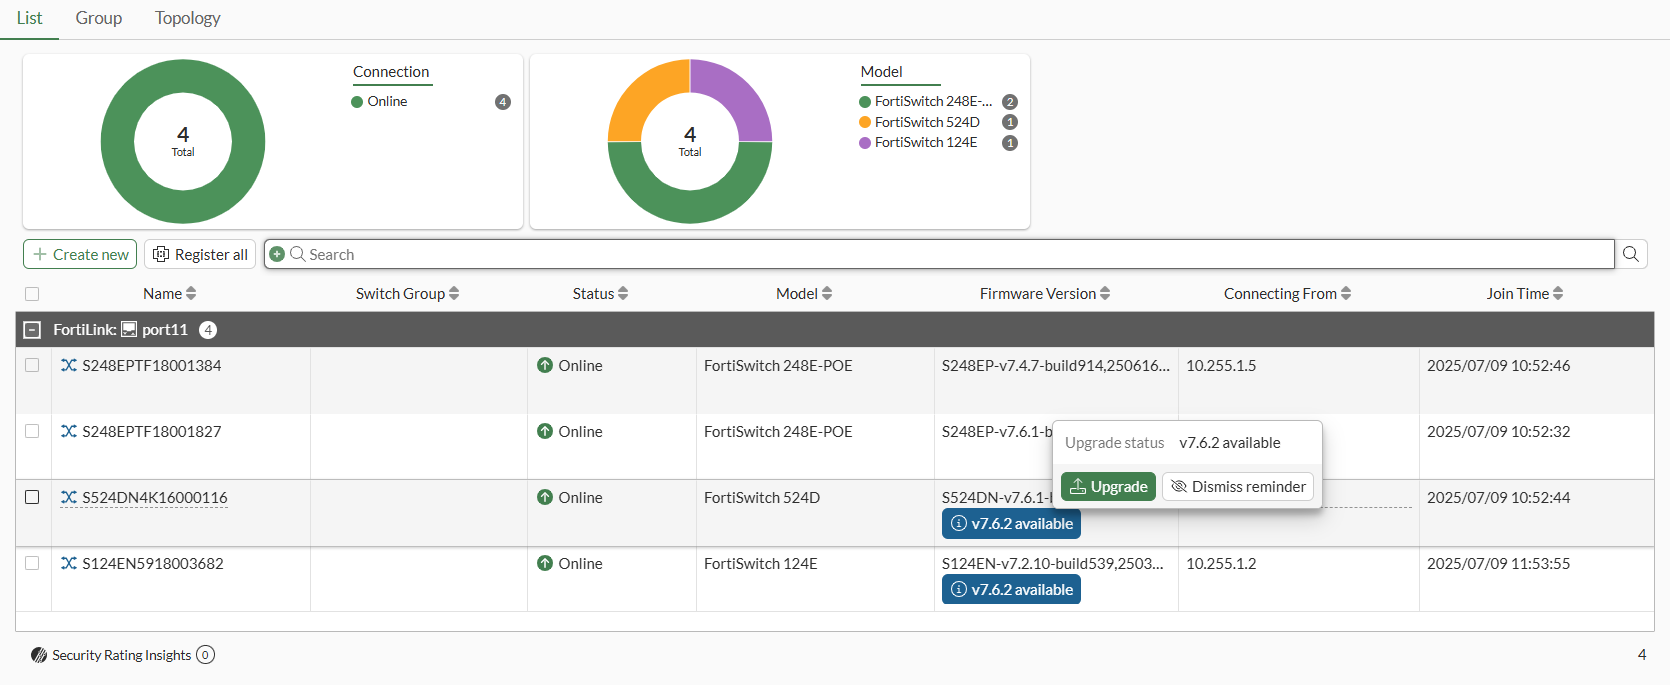Check the S524DN4K16000116 row checkbox

click(x=32, y=497)
